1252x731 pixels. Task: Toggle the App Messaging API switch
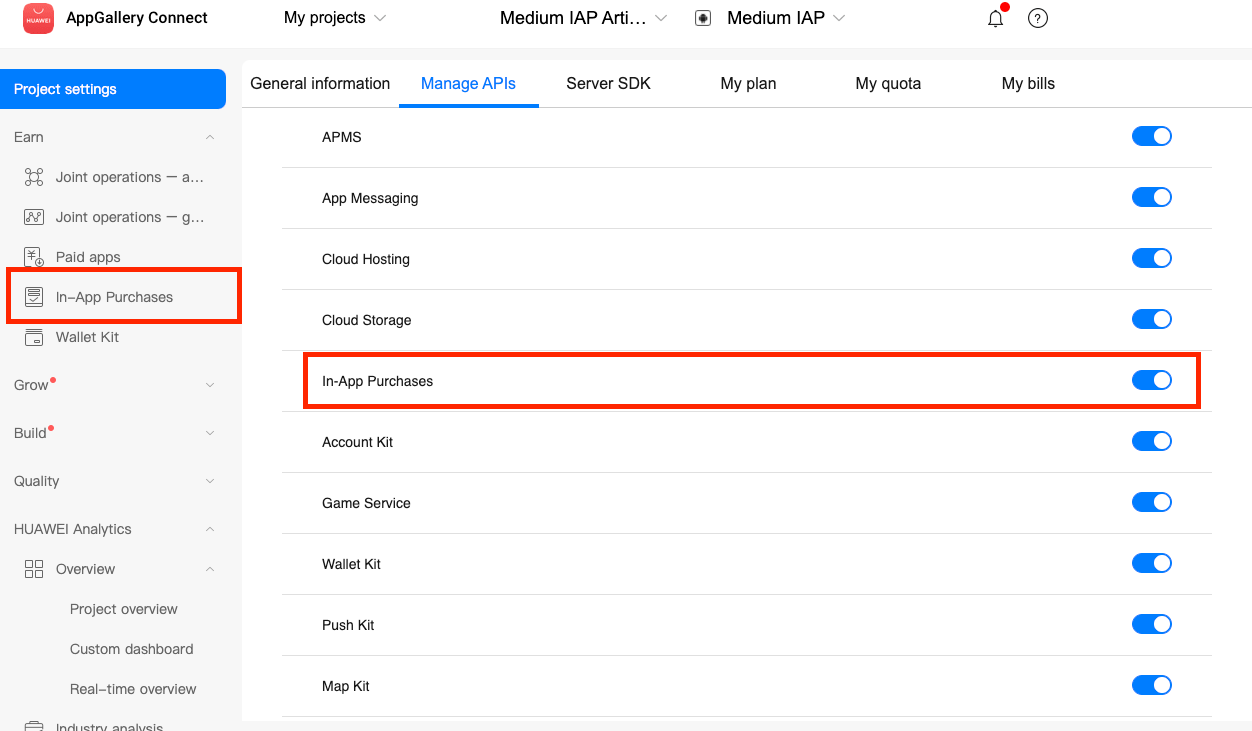click(x=1152, y=197)
